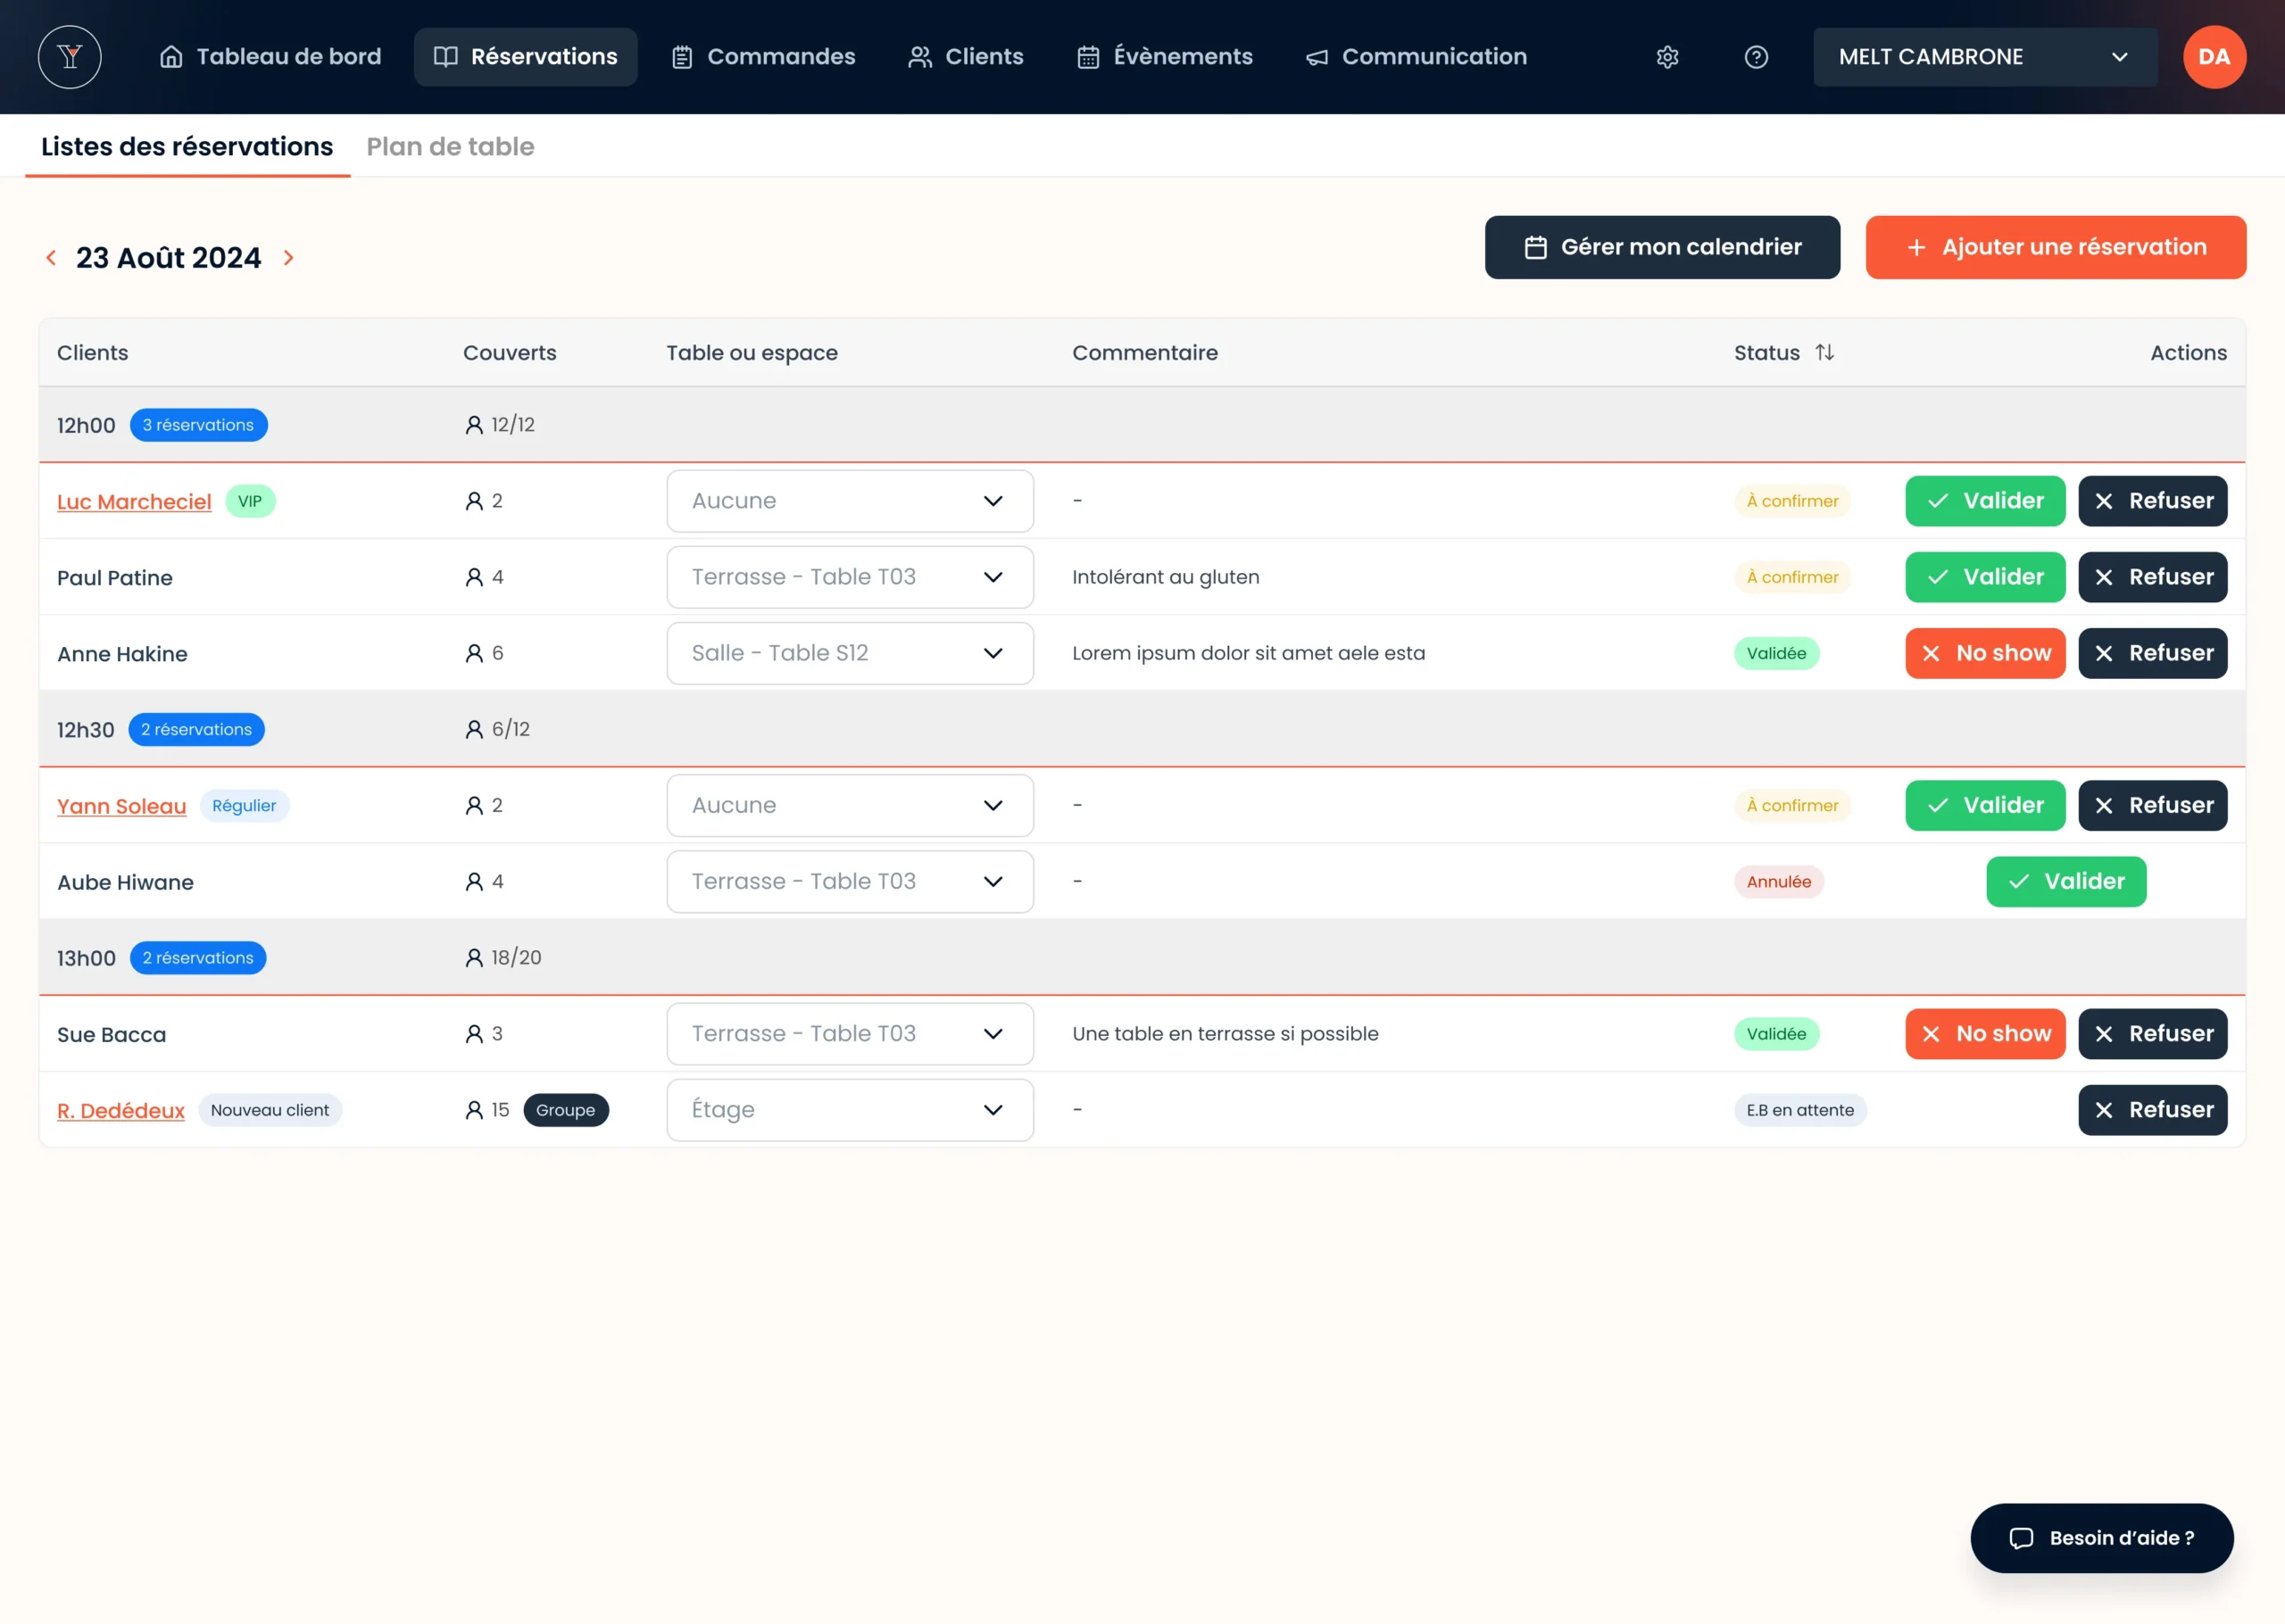Open Yann Soleau client link

(122, 806)
